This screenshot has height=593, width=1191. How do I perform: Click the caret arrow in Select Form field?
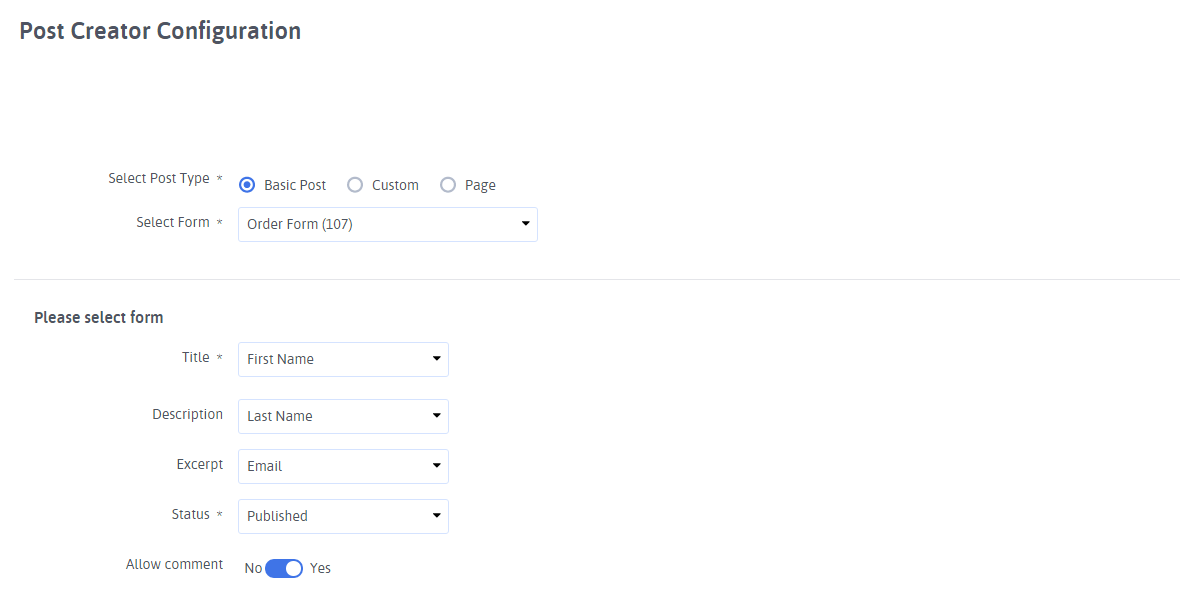point(525,224)
